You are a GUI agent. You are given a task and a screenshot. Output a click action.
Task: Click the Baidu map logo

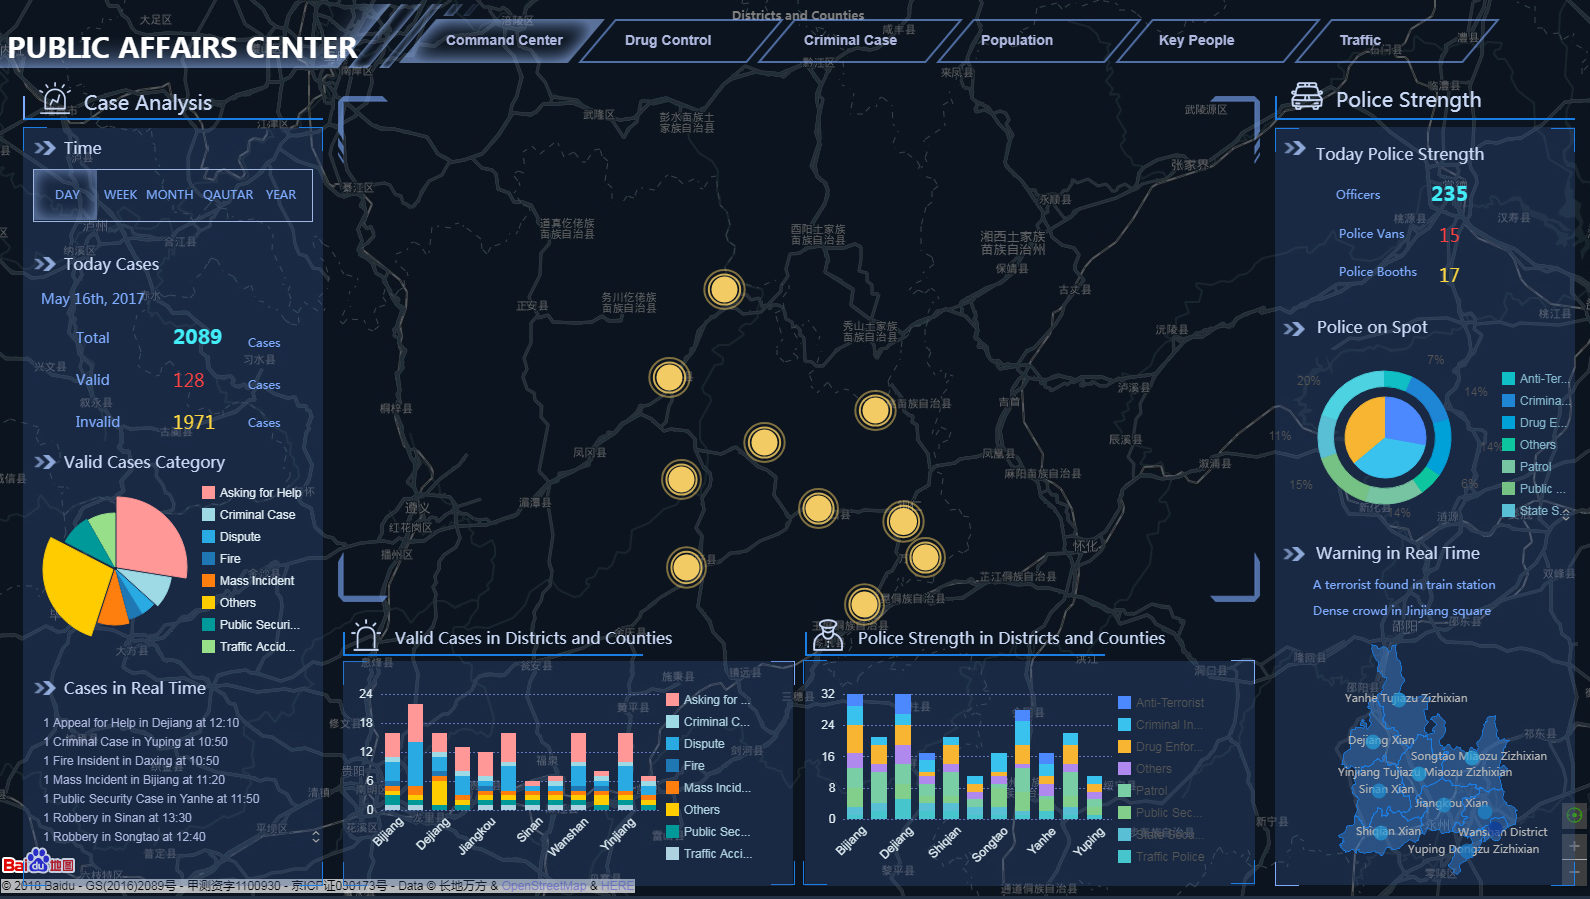38,862
